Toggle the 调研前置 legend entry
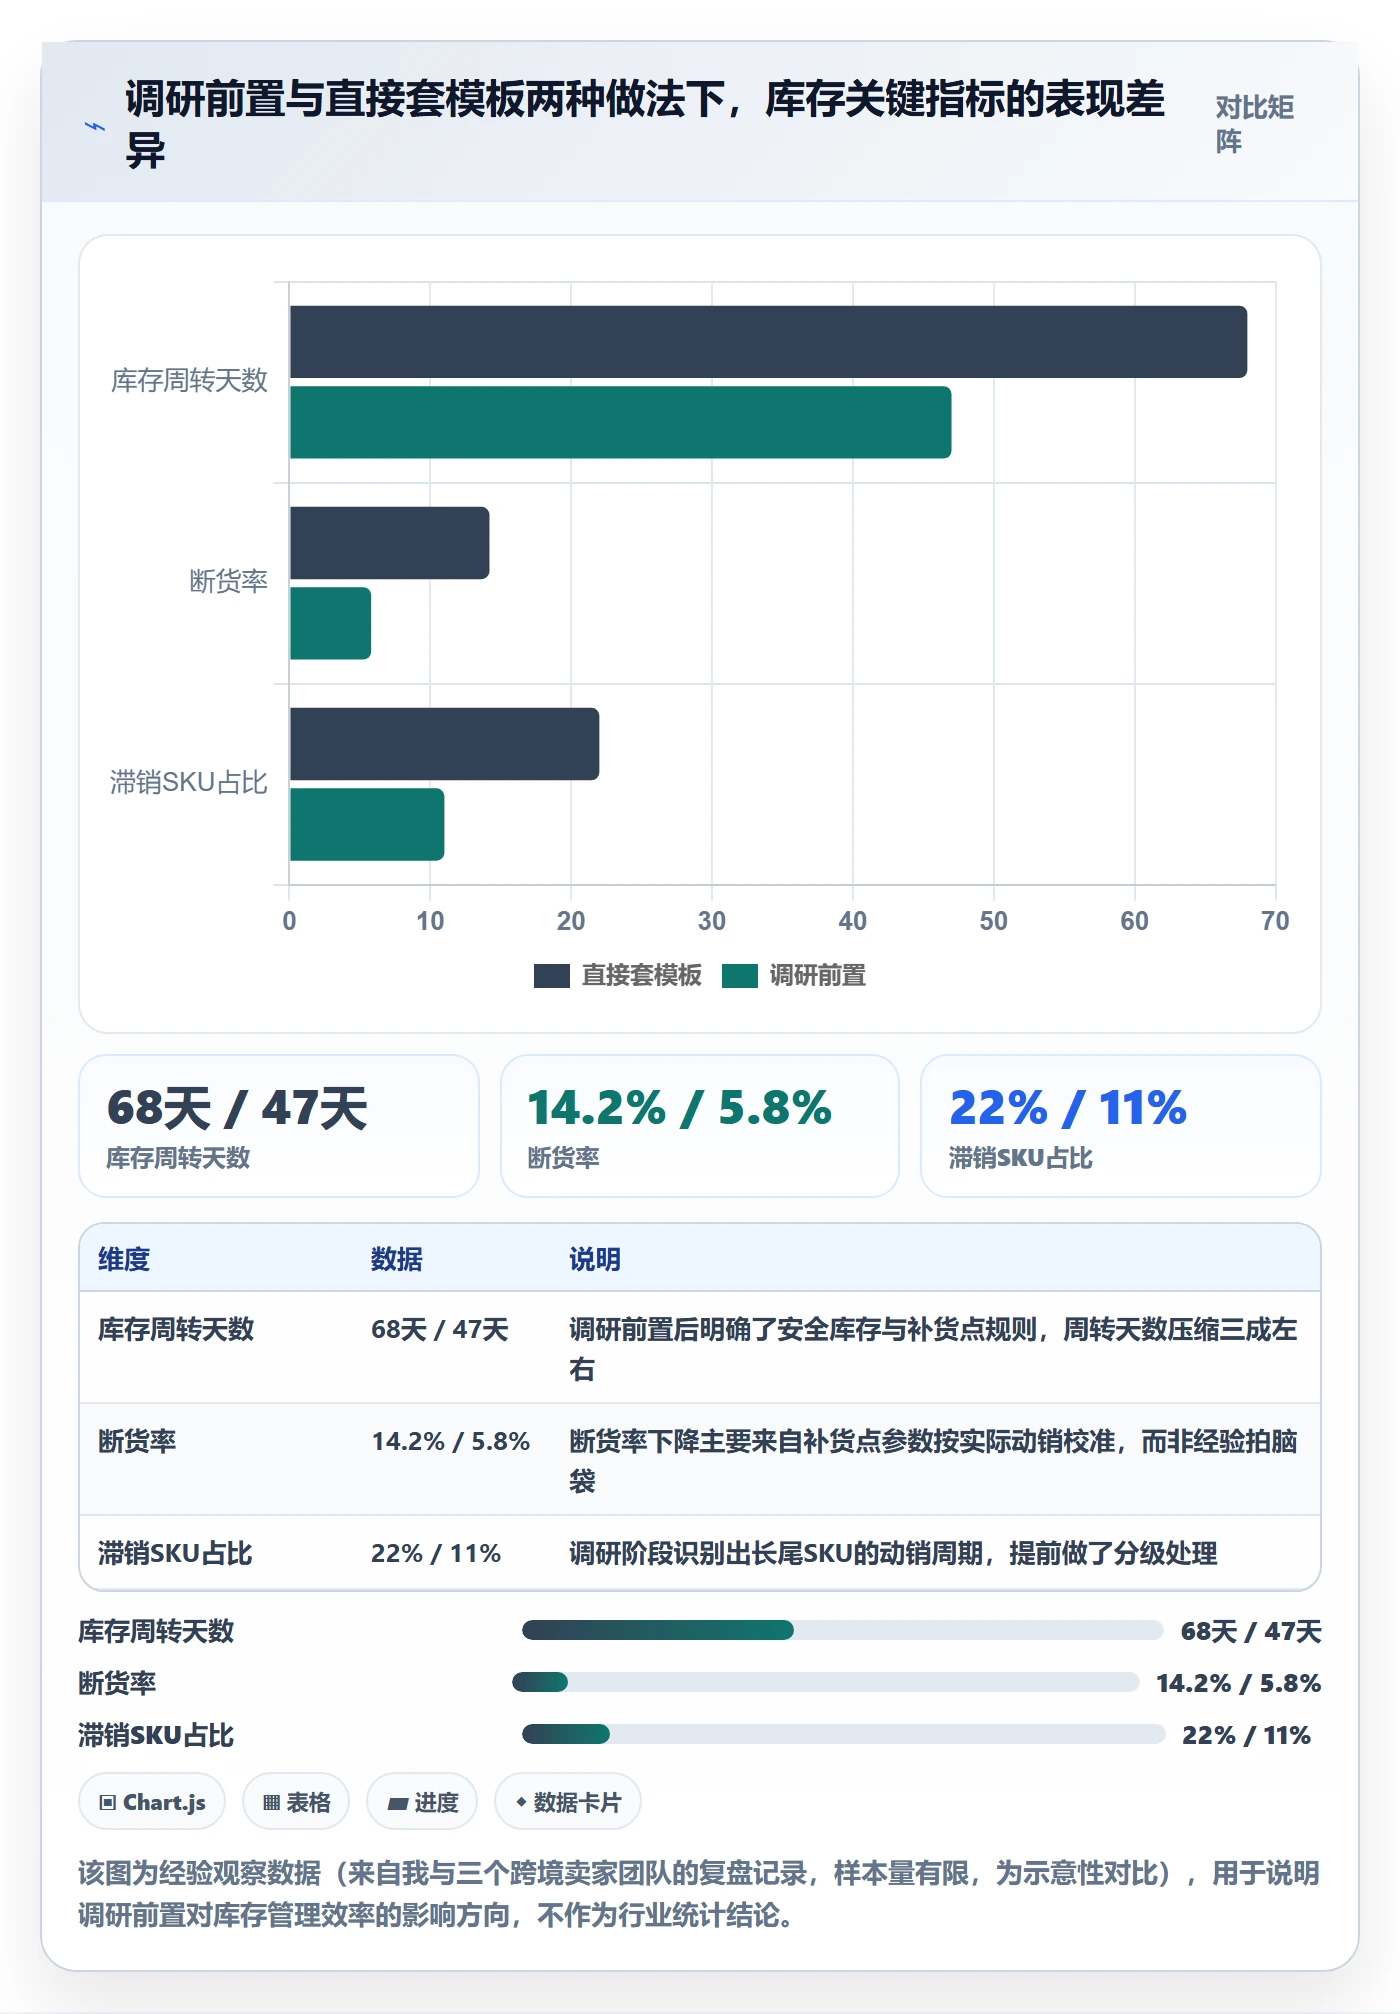The width and height of the screenshot is (1400, 2014). pyautogui.click(x=793, y=975)
